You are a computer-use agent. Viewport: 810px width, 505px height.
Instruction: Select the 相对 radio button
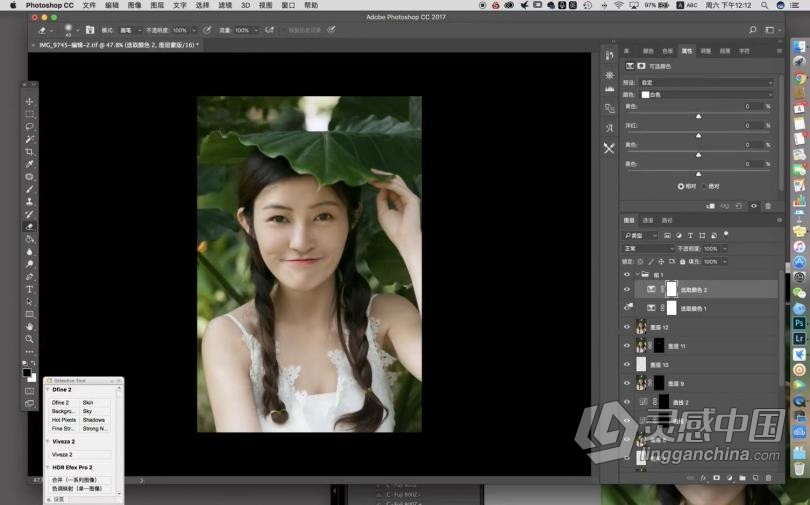[x=680, y=186]
